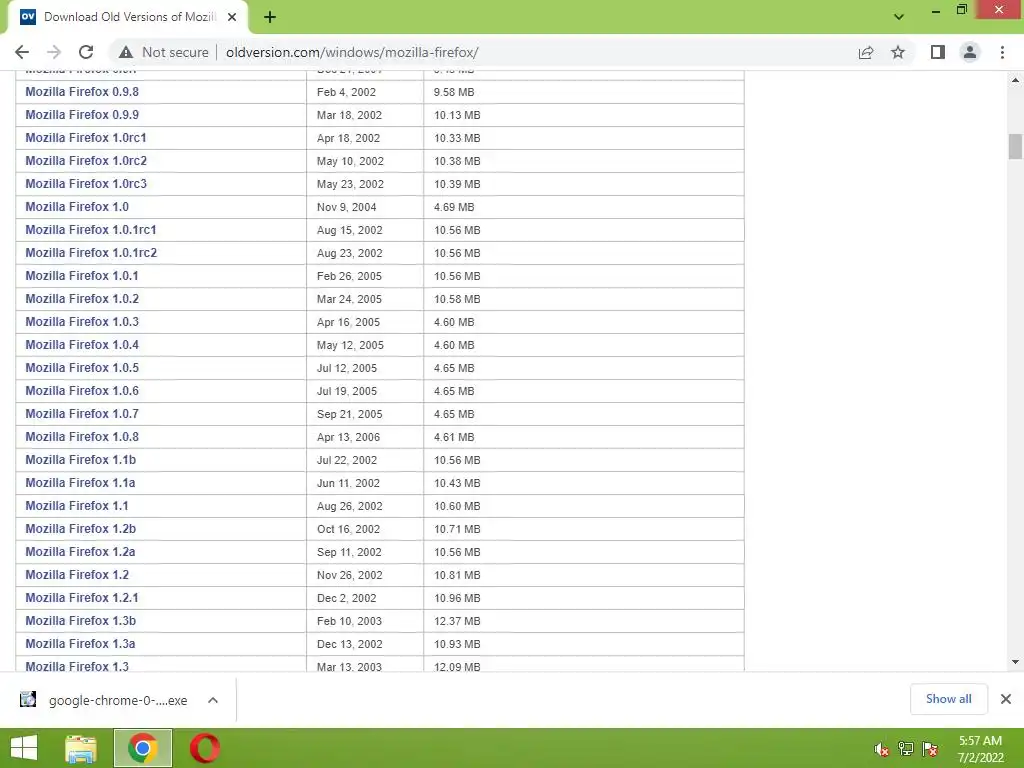Select the size 4.69 MB
The image size is (1024, 768).
[454, 207]
